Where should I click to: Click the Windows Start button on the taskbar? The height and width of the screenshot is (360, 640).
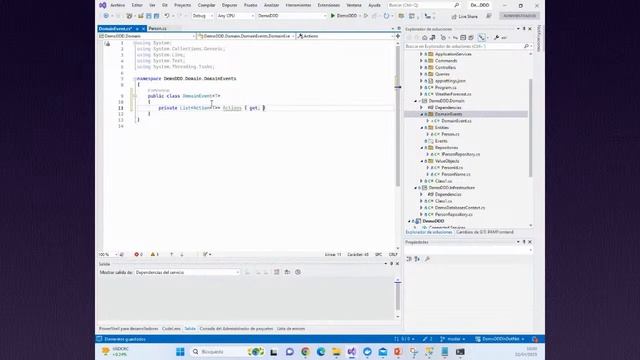(180, 351)
